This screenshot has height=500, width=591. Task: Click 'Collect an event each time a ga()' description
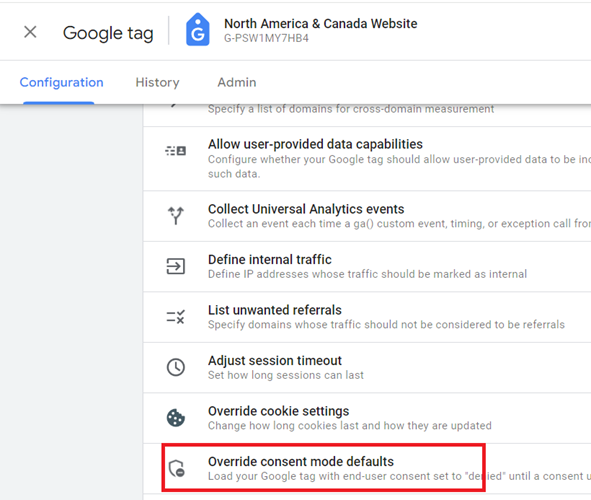pos(400,223)
